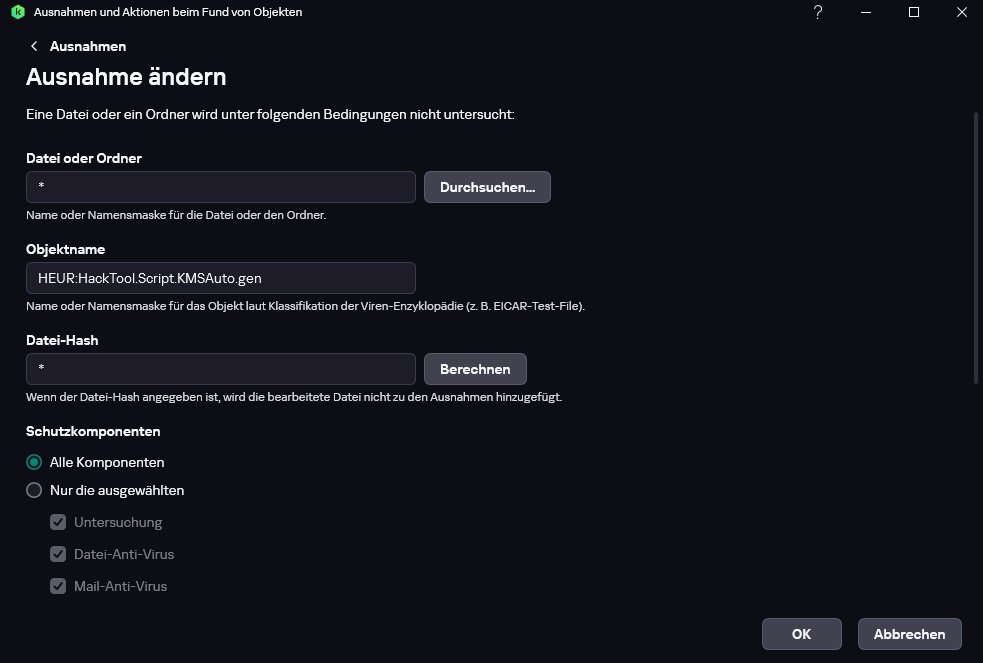The height and width of the screenshot is (663, 983).
Task: Click the Durchsuchen button
Action: (x=487, y=187)
